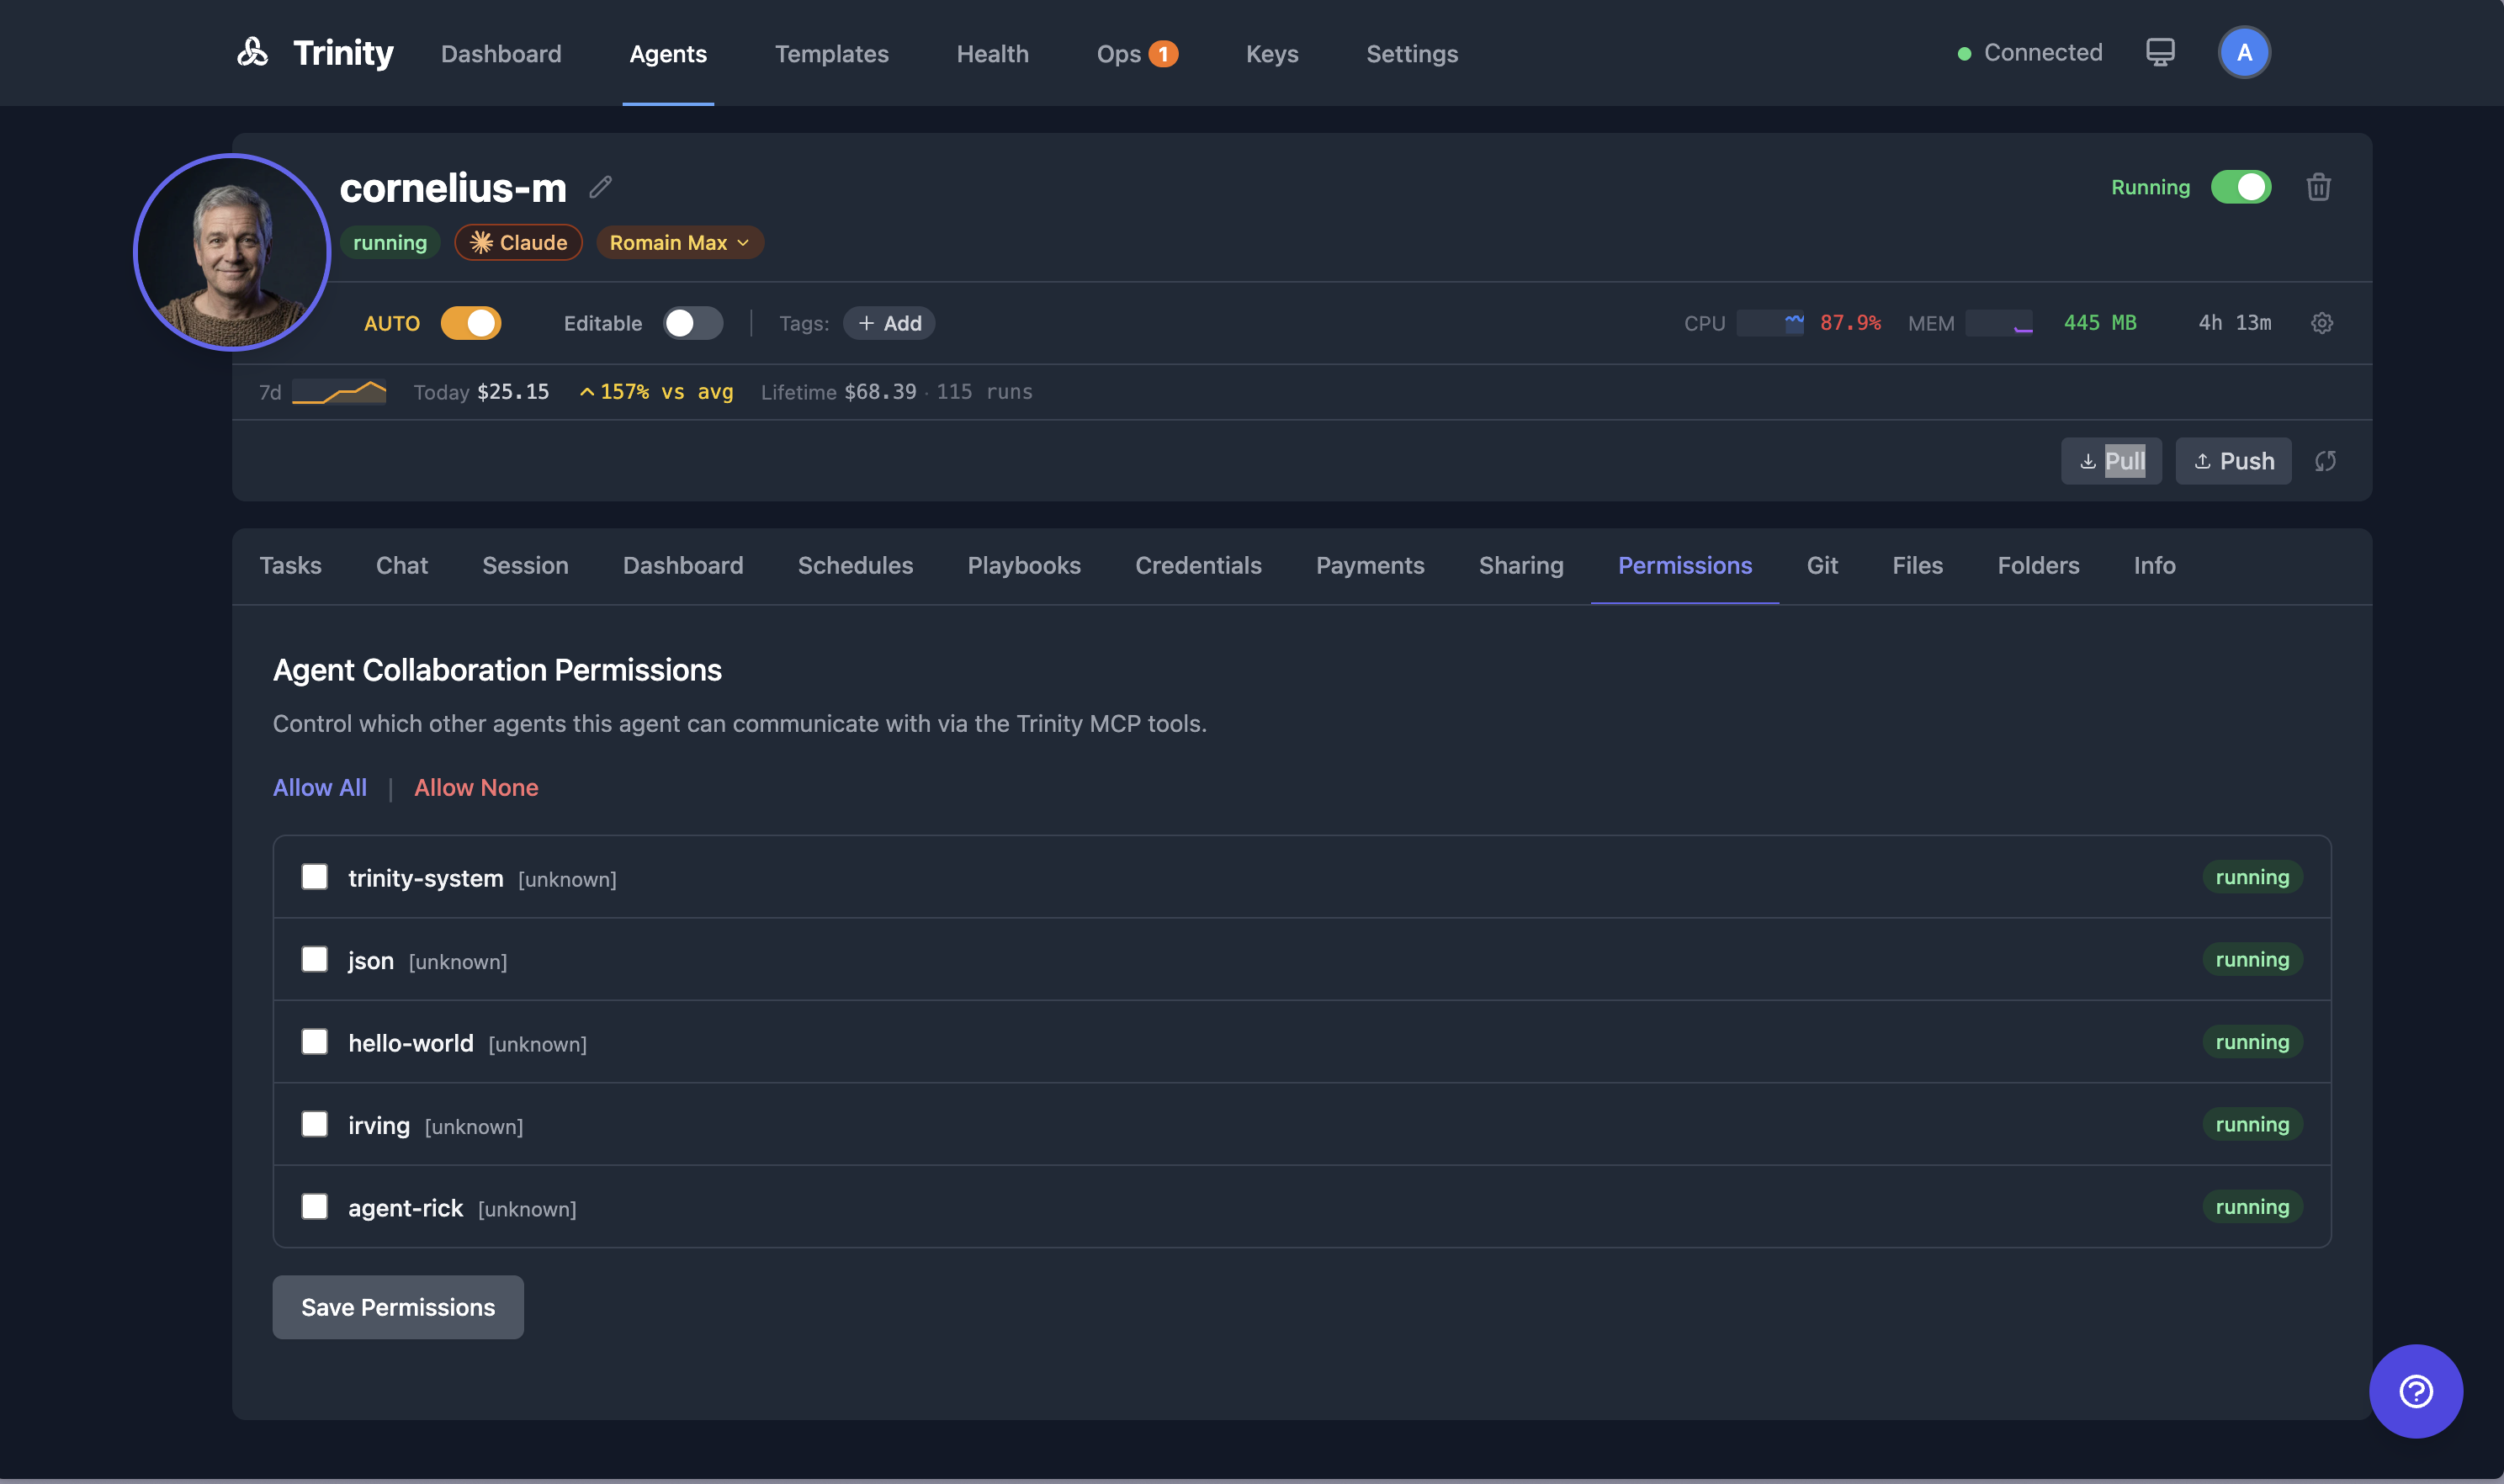Open the Keys nav item
The image size is (2504, 1484).
click(x=1272, y=53)
